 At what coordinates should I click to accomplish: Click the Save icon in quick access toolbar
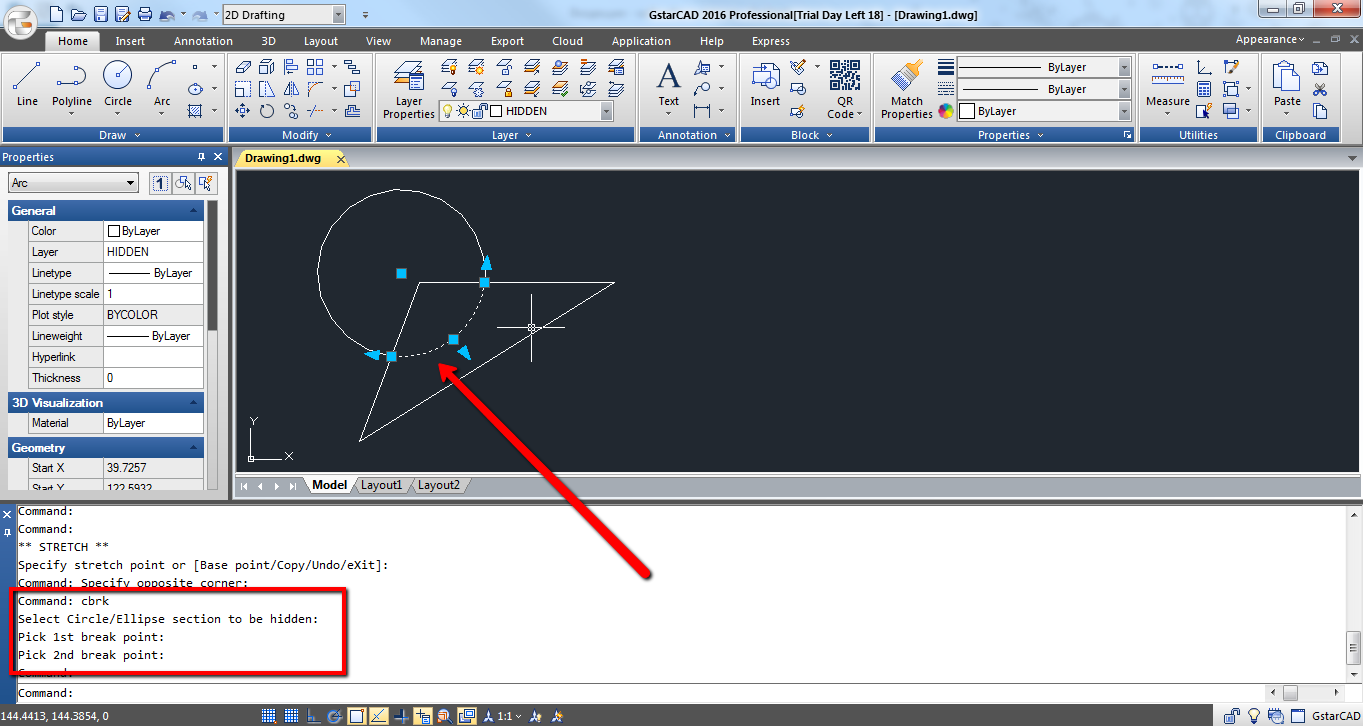[x=100, y=15]
